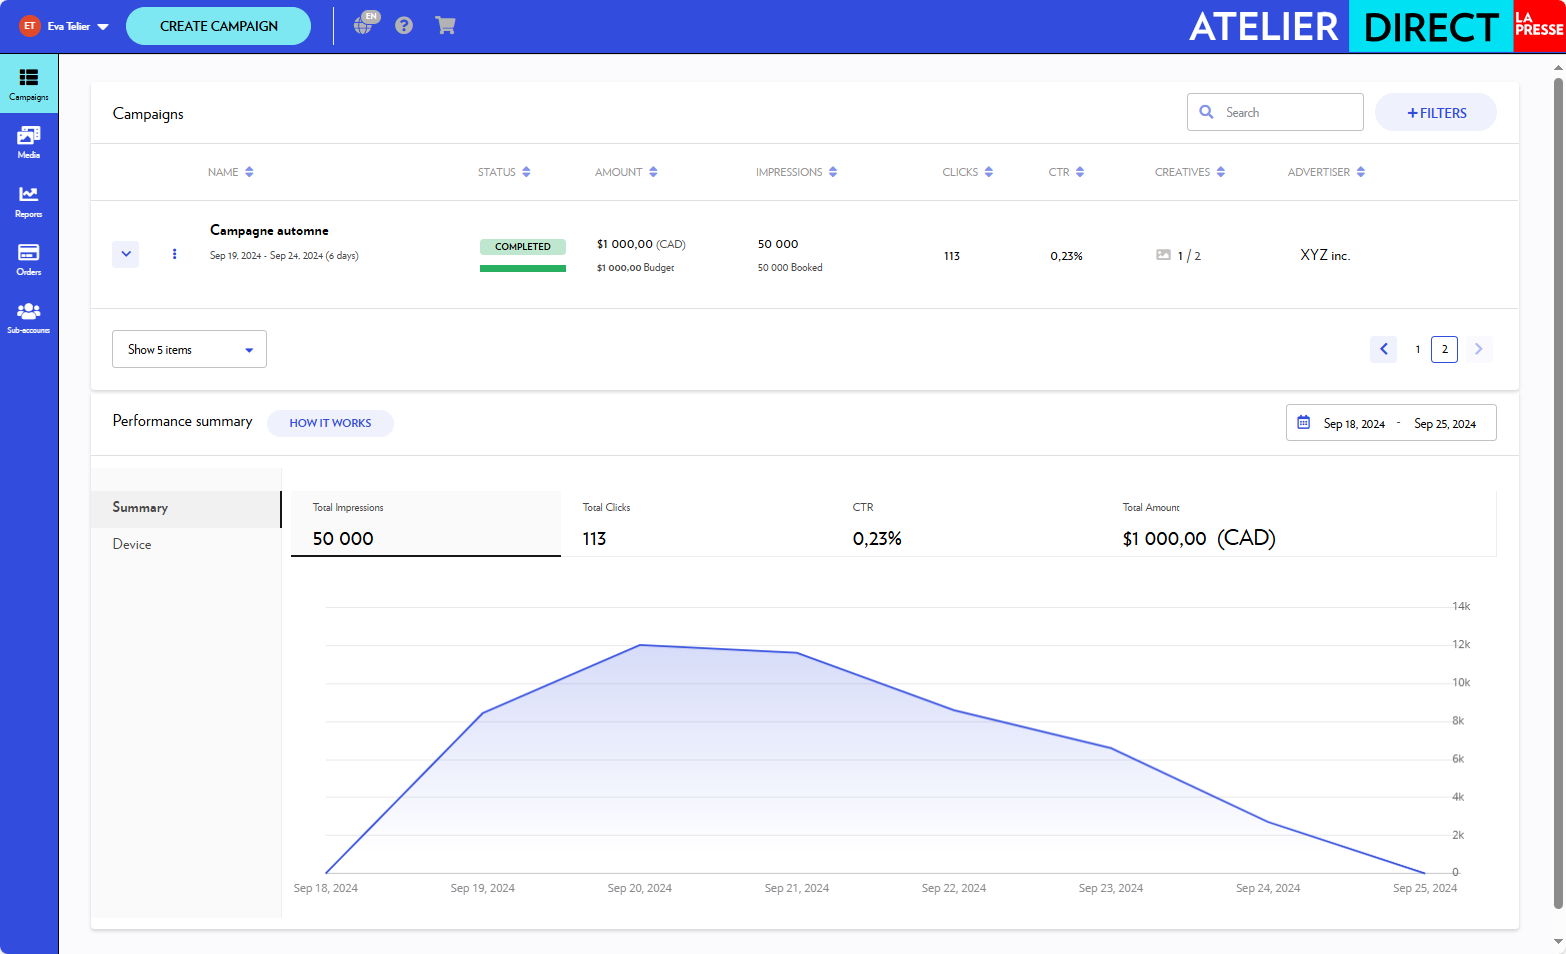Open the Sub-accounts sidebar section

point(28,317)
